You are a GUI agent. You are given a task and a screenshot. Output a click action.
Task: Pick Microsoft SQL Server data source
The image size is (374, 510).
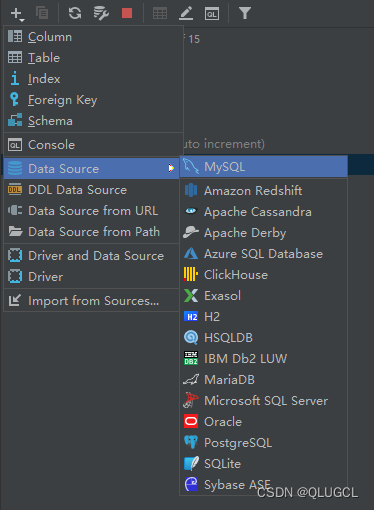point(264,400)
